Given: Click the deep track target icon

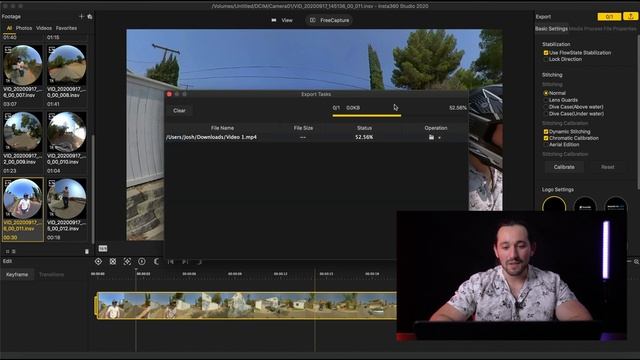Looking at the screenshot, I should click(127, 261).
